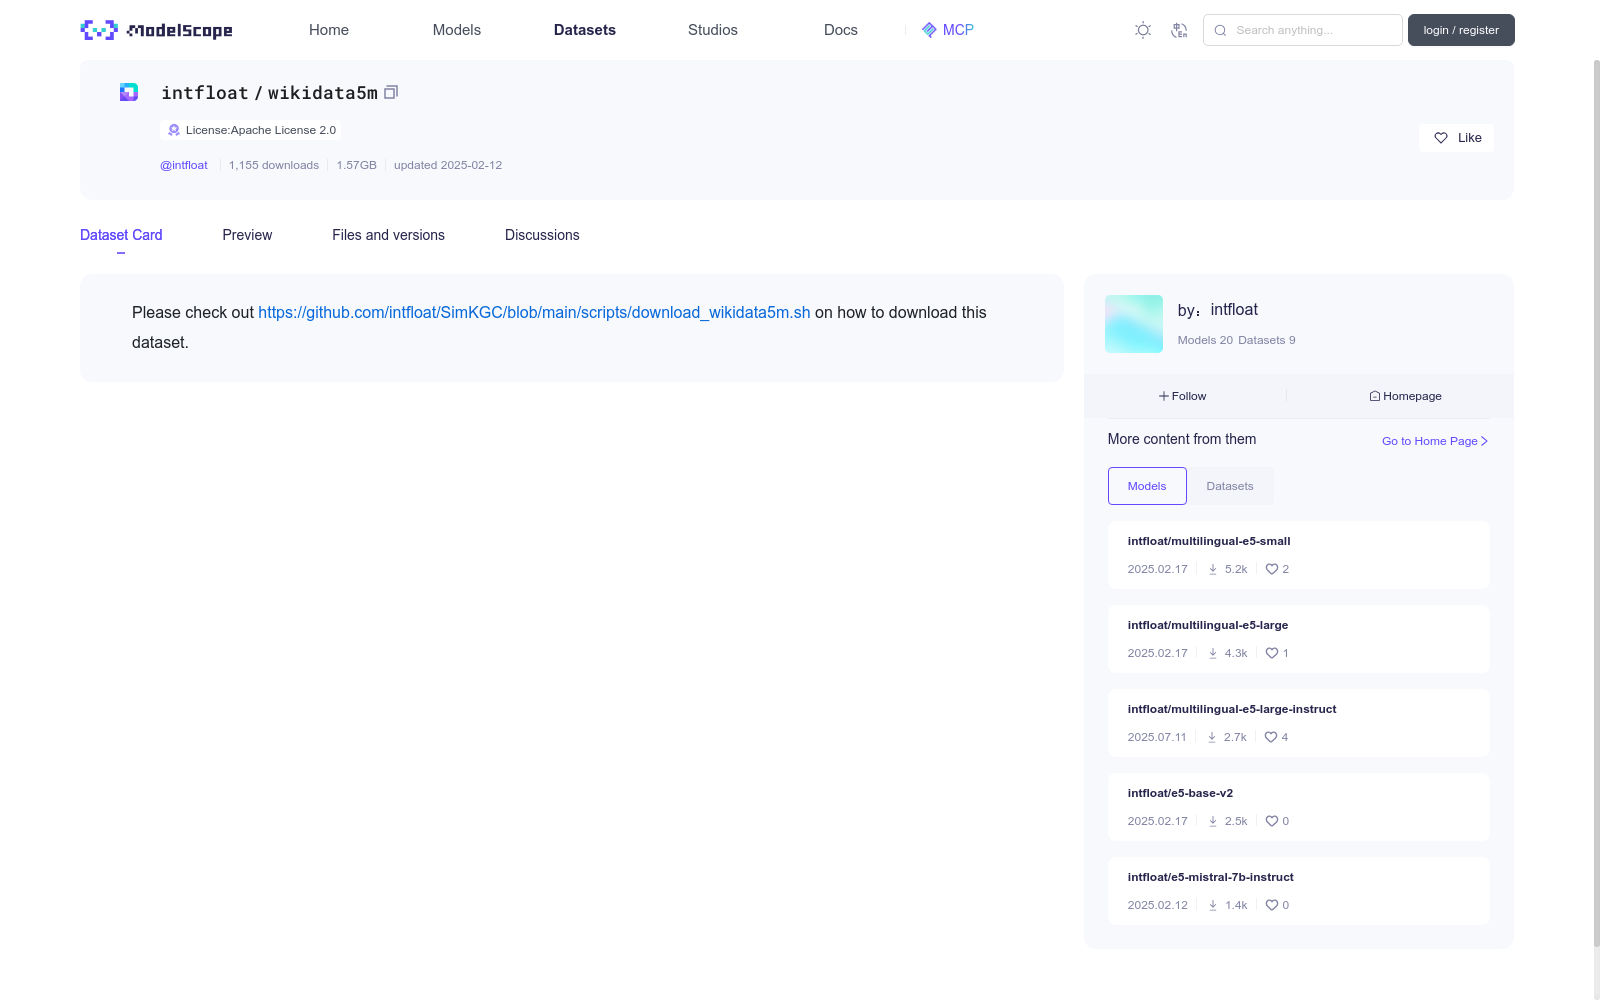Copy dataset name with the copy icon
Viewport: 1600px width, 1000px height.
pyautogui.click(x=391, y=92)
